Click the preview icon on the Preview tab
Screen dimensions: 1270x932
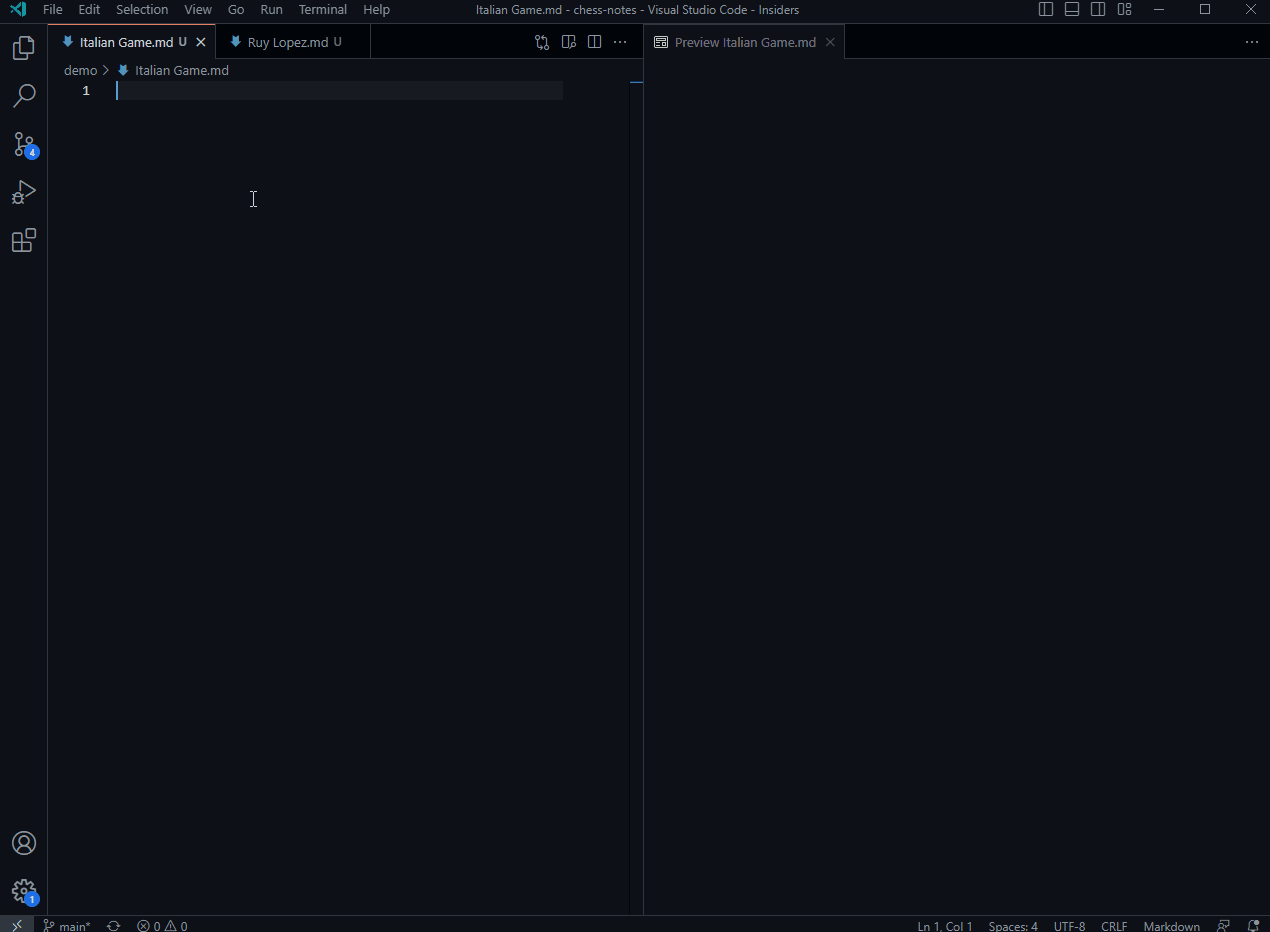tap(661, 42)
